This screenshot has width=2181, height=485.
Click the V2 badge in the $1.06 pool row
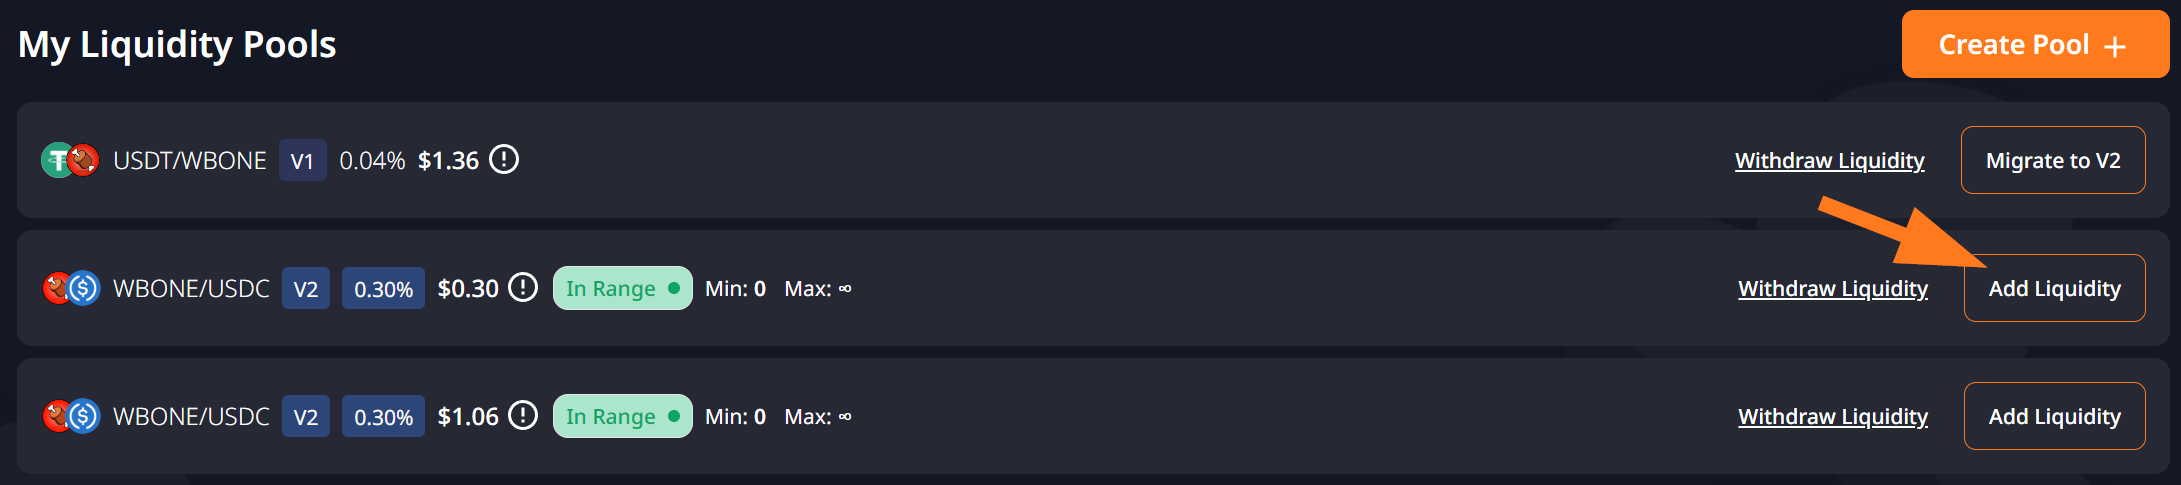coord(306,417)
